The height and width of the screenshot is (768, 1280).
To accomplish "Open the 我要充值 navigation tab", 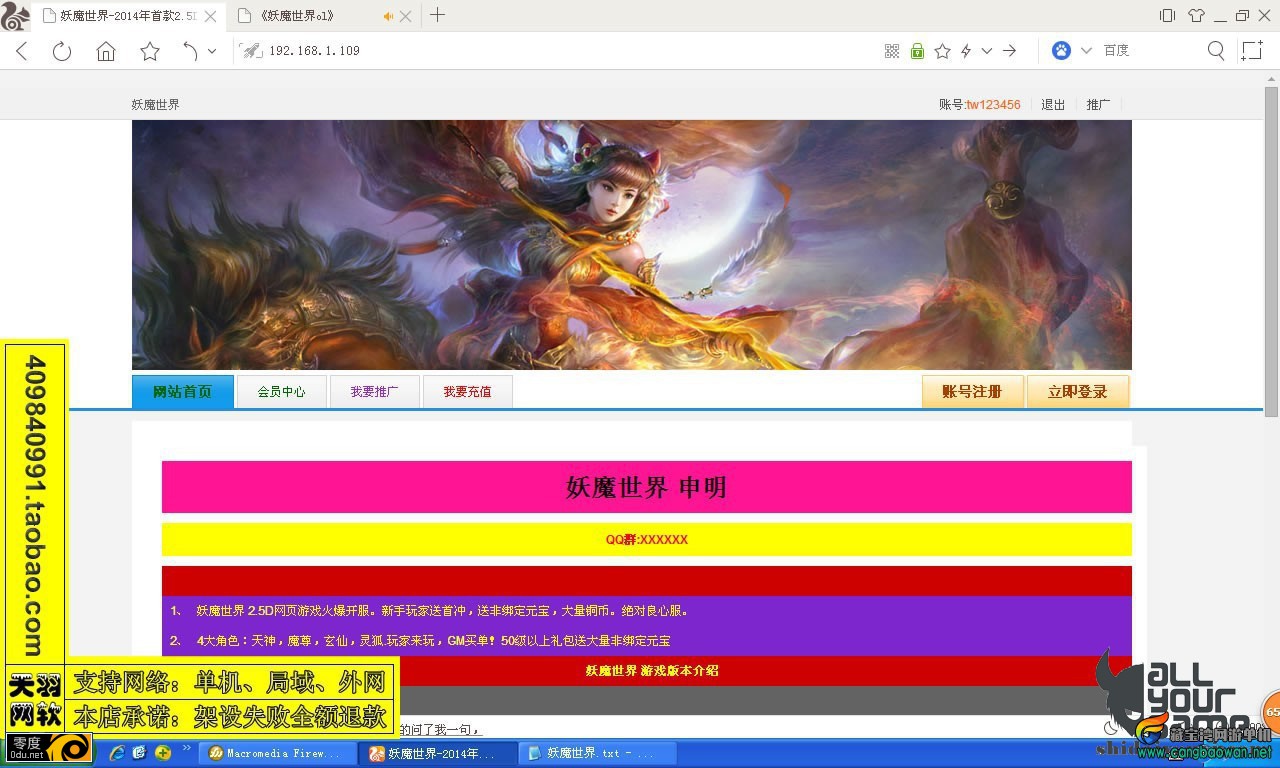I will pos(468,392).
